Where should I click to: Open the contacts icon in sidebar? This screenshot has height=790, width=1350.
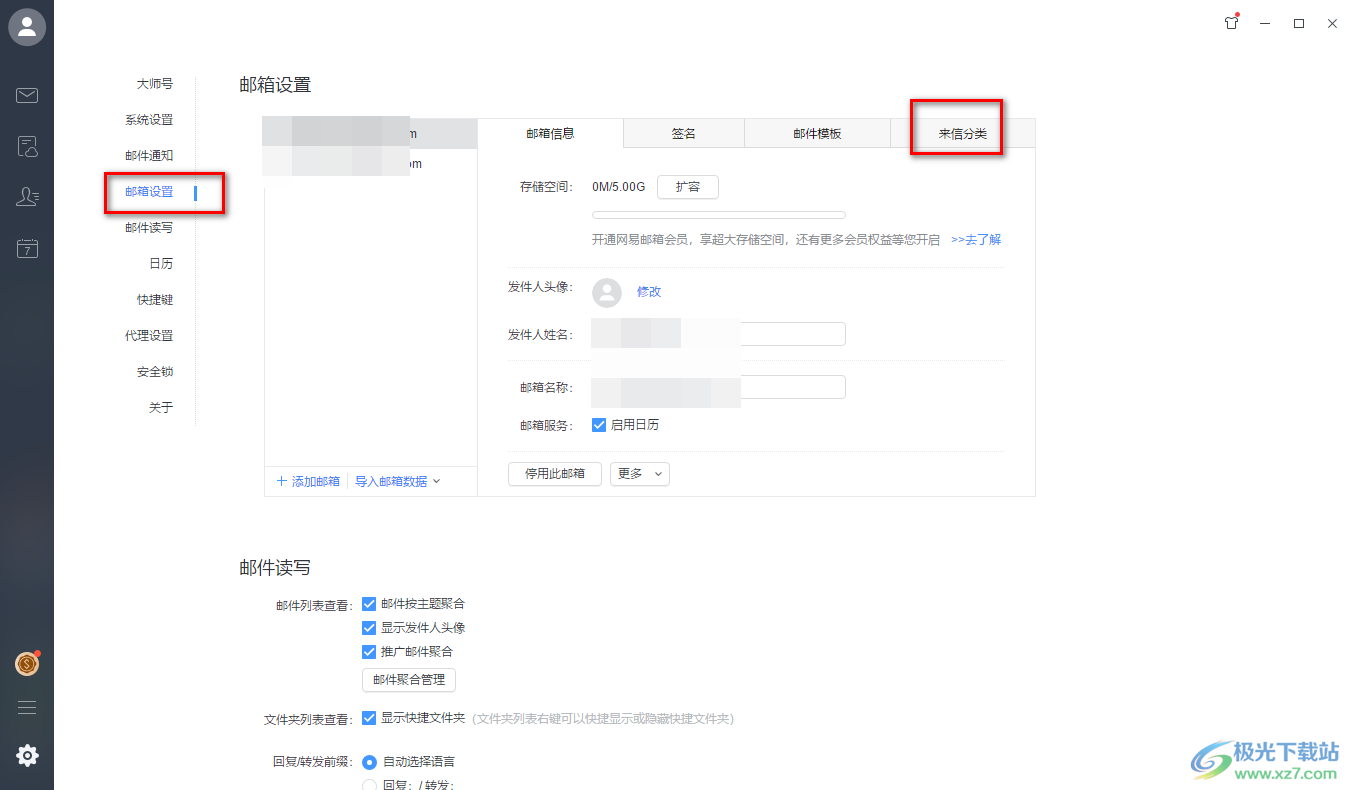point(27,197)
